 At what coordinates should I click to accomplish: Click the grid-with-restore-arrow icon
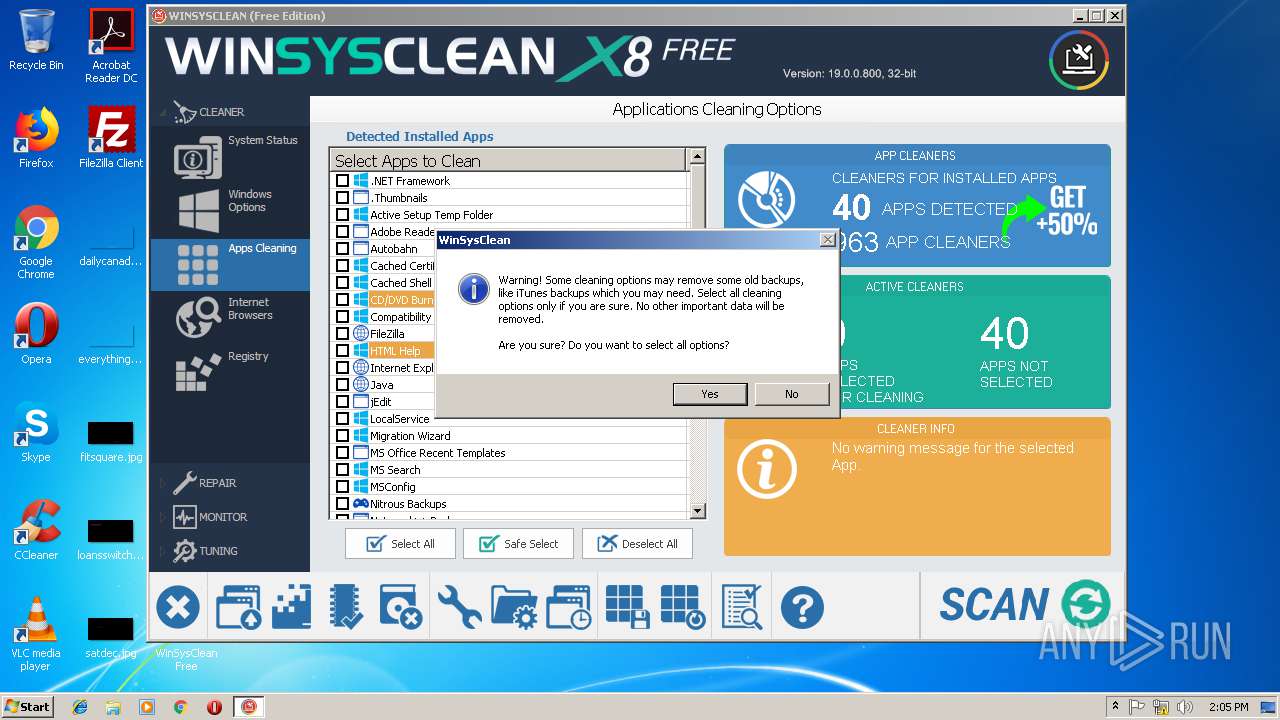pyautogui.click(x=684, y=607)
